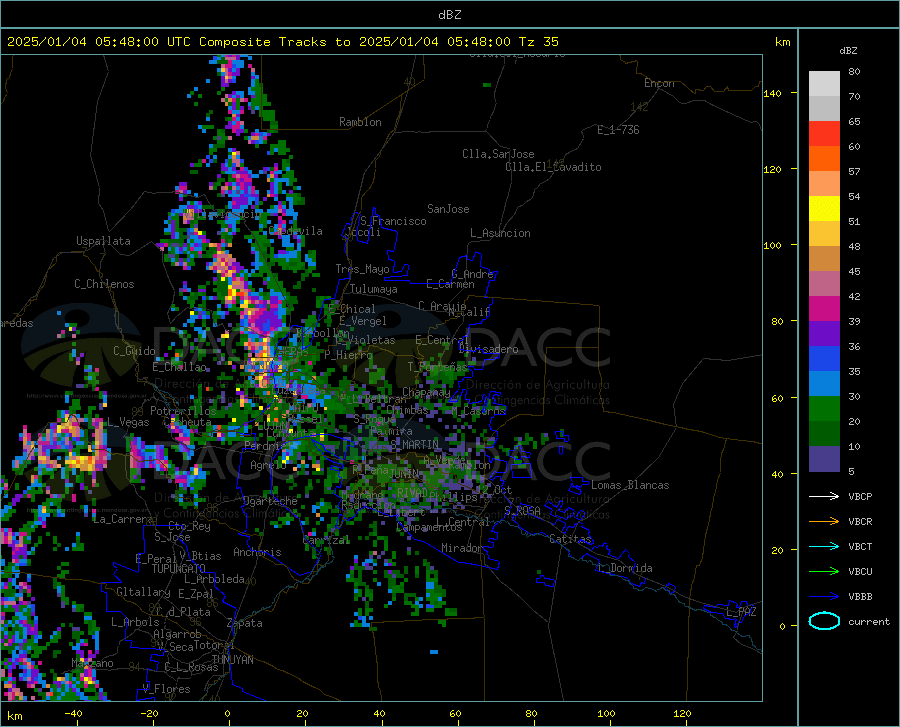The height and width of the screenshot is (727, 900).
Task: Click the white VBCP arrow legend icon
Action: 824,496
